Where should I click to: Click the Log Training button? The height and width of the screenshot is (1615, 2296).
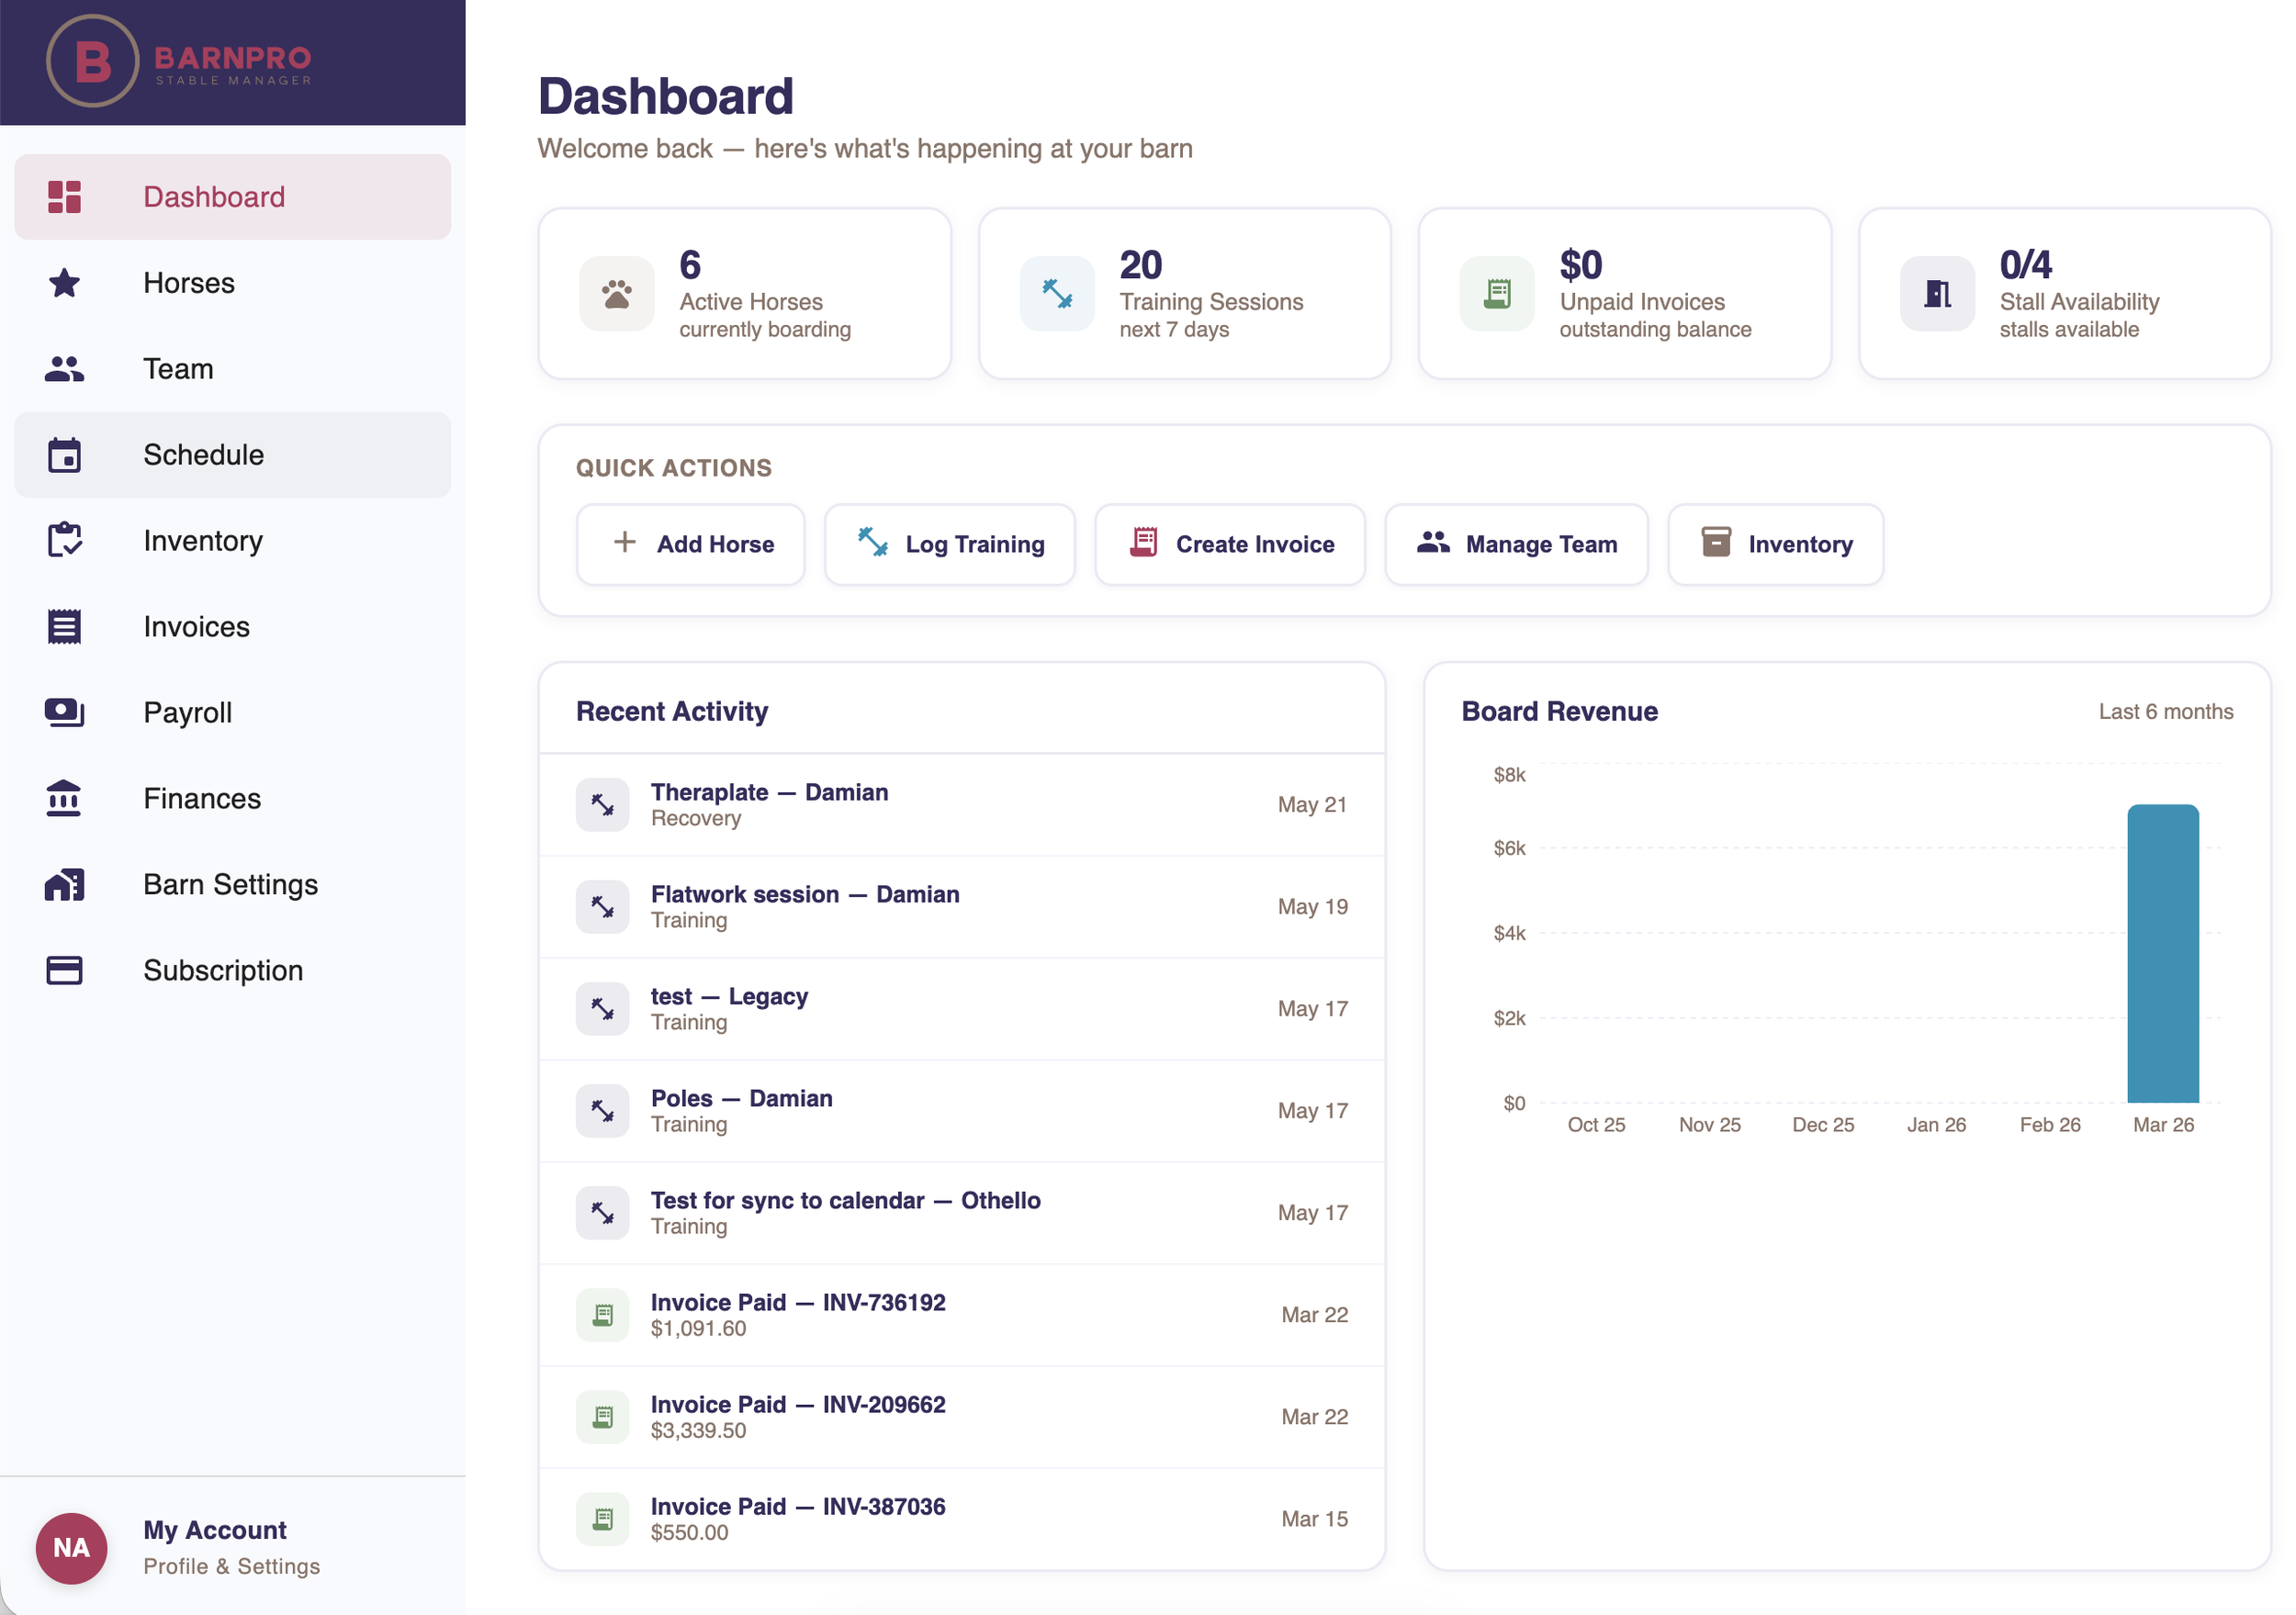pos(949,544)
